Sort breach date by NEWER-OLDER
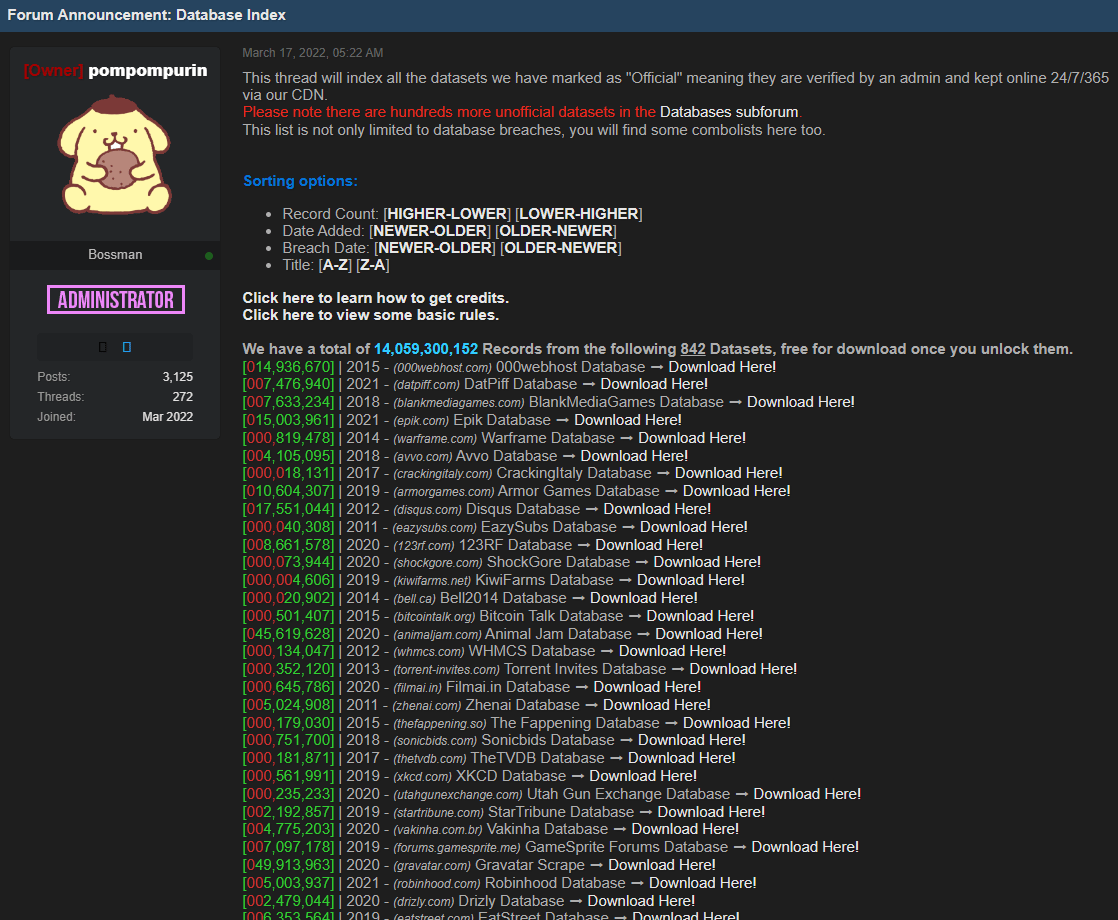Image resolution: width=1118 pixels, height=920 pixels. point(436,248)
